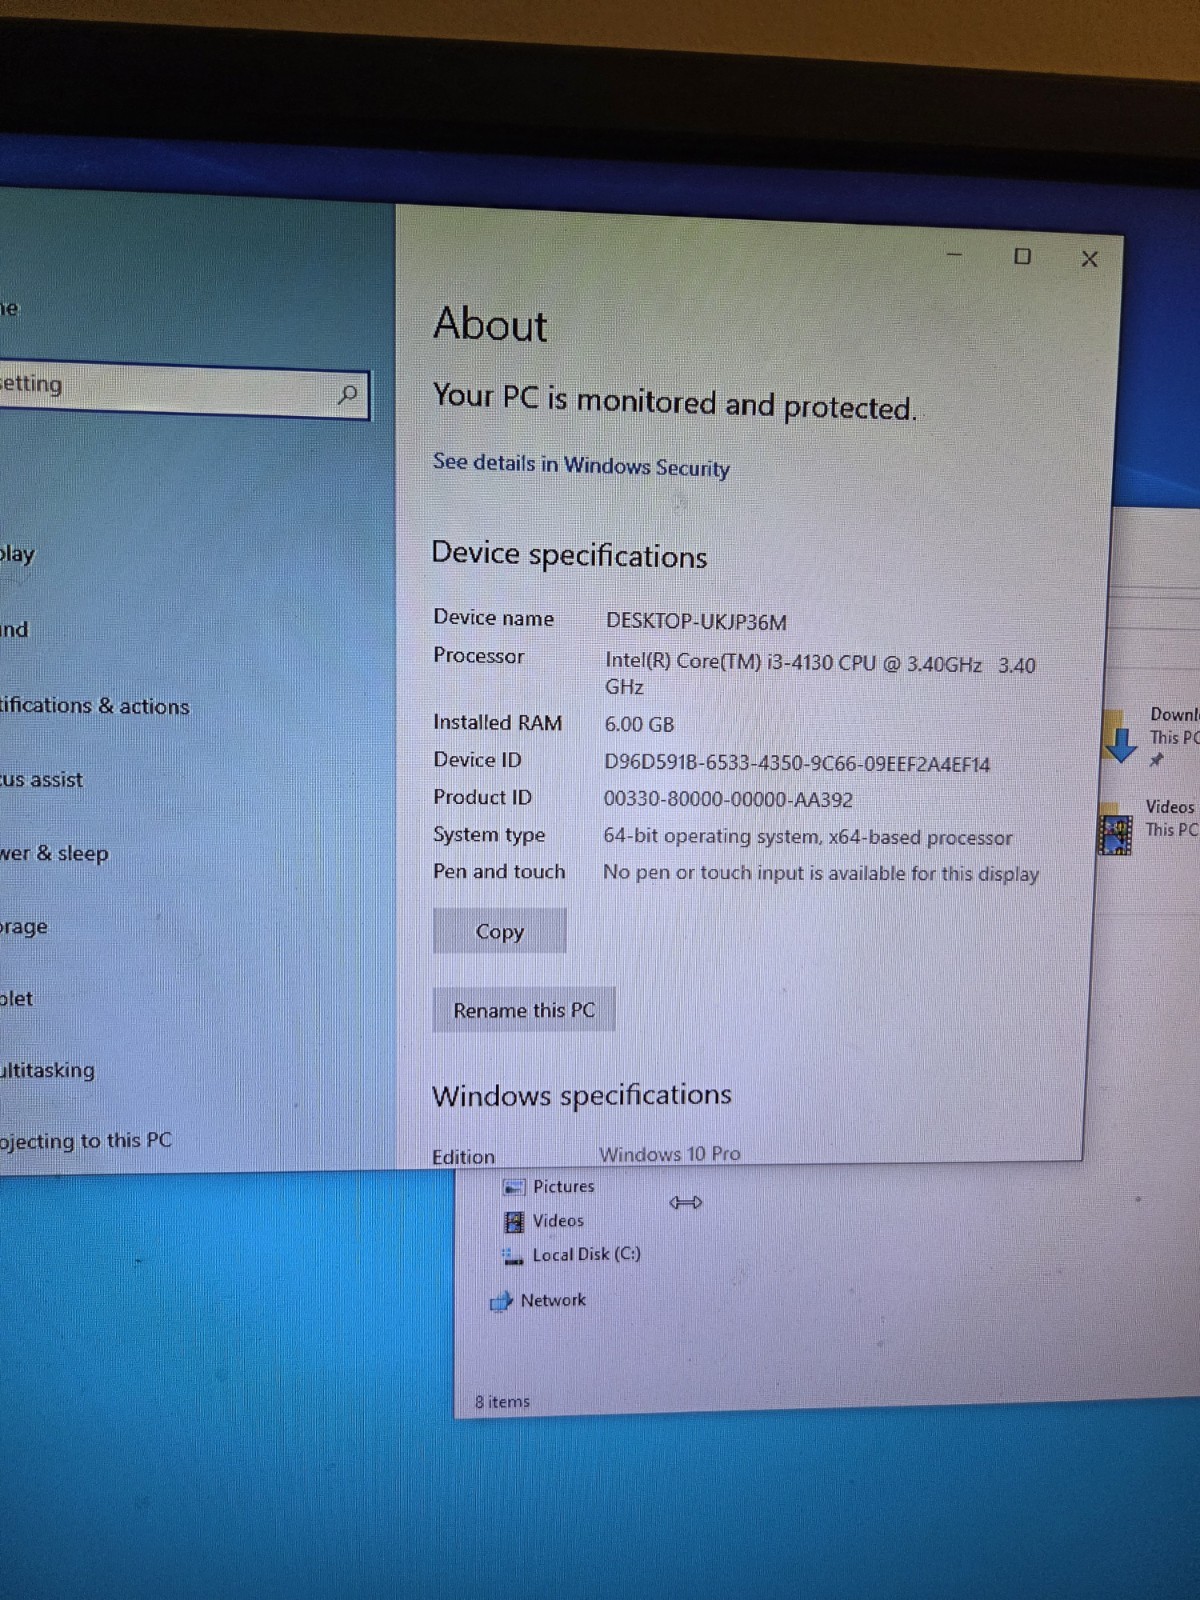Open Projecting to this PC settings
1200x1600 pixels.
(x=86, y=1140)
